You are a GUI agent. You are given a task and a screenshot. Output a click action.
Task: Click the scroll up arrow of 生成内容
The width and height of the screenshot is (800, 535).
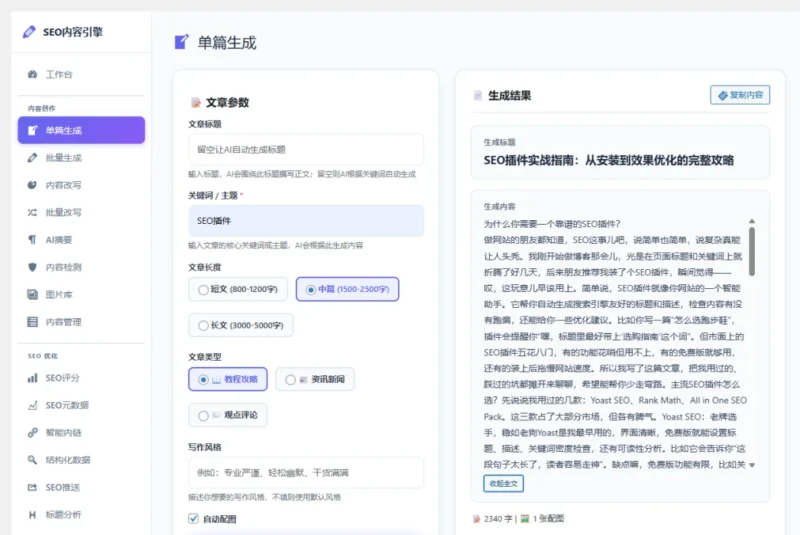pos(752,221)
